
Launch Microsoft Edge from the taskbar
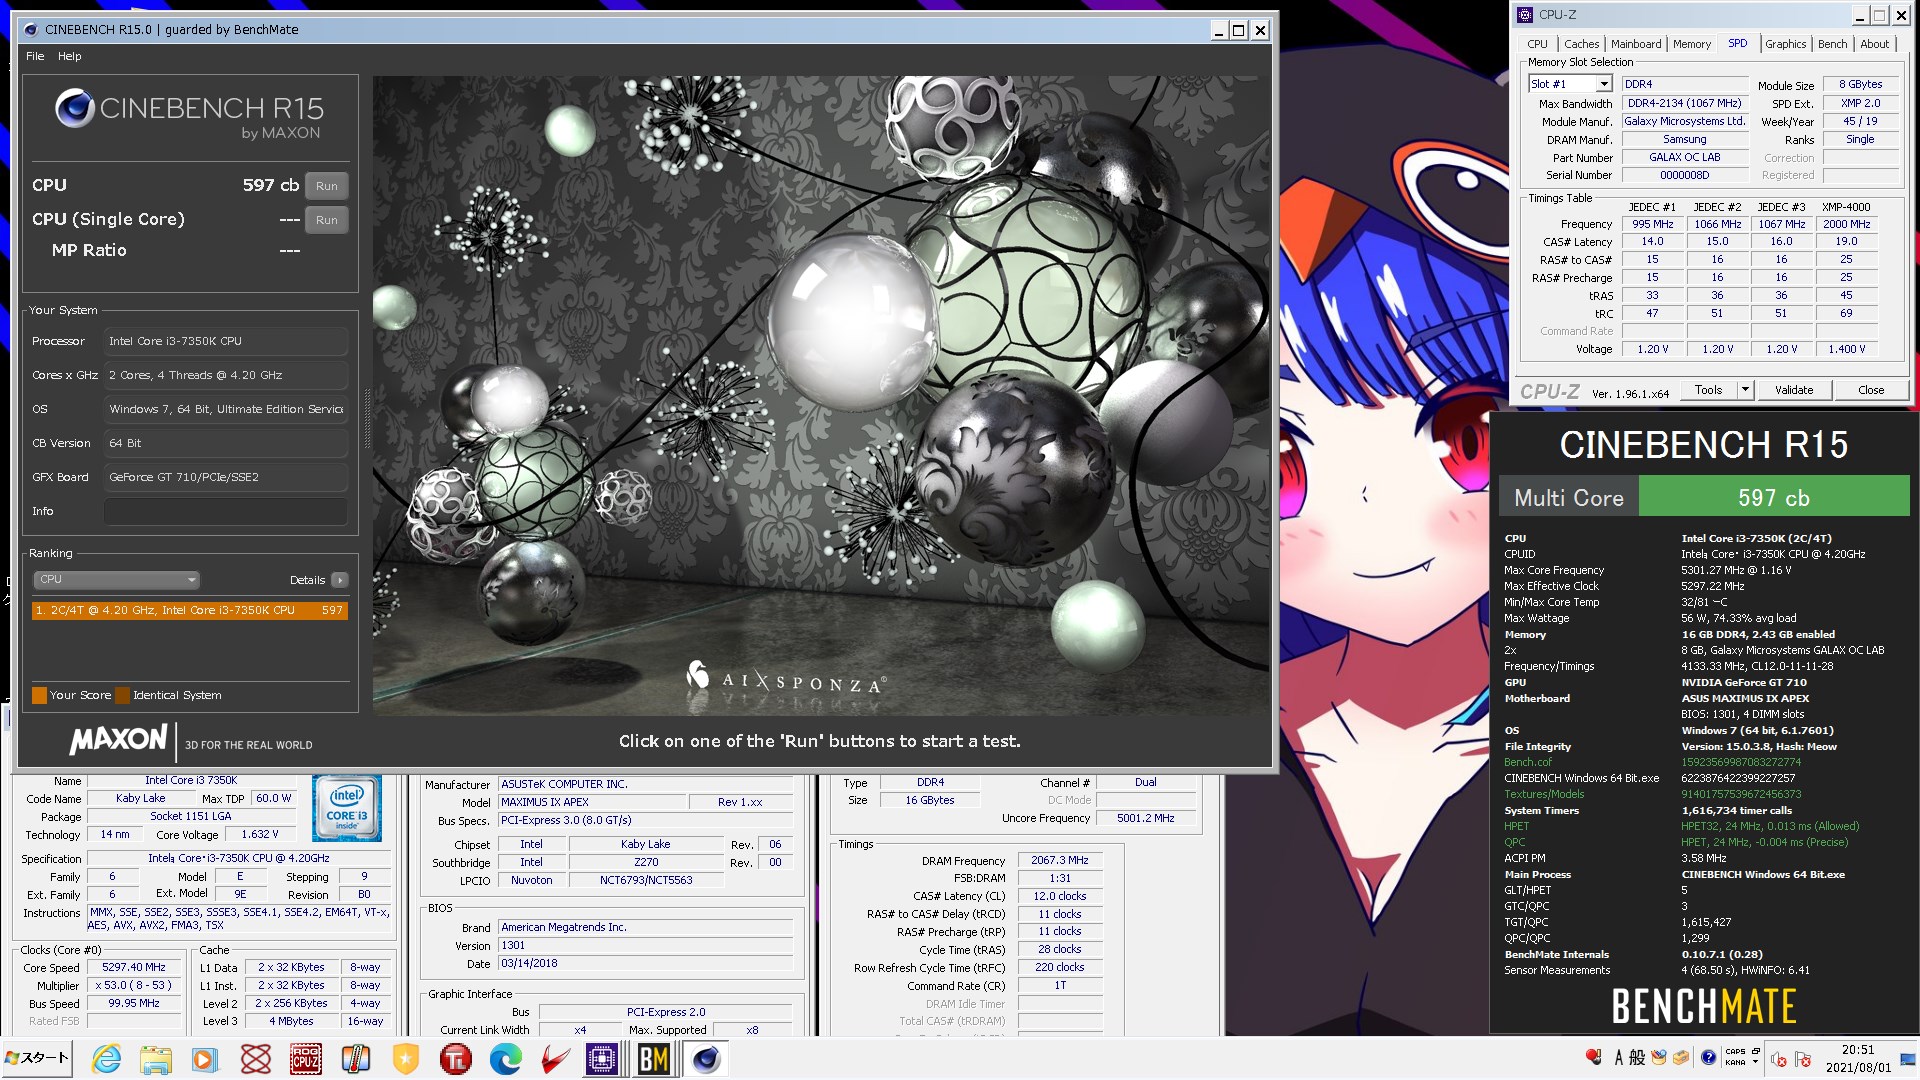(x=506, y=1059)
